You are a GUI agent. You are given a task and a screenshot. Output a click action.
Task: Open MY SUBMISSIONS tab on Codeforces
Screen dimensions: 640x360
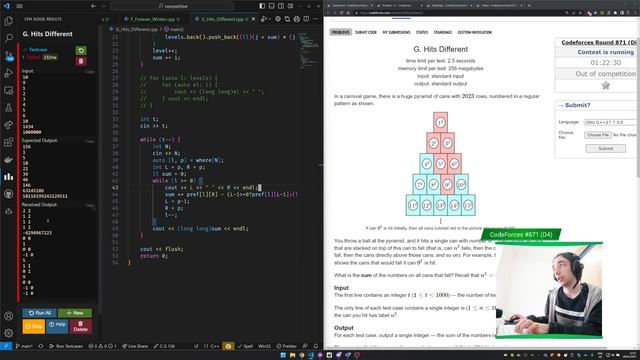[x=396, y=32]
